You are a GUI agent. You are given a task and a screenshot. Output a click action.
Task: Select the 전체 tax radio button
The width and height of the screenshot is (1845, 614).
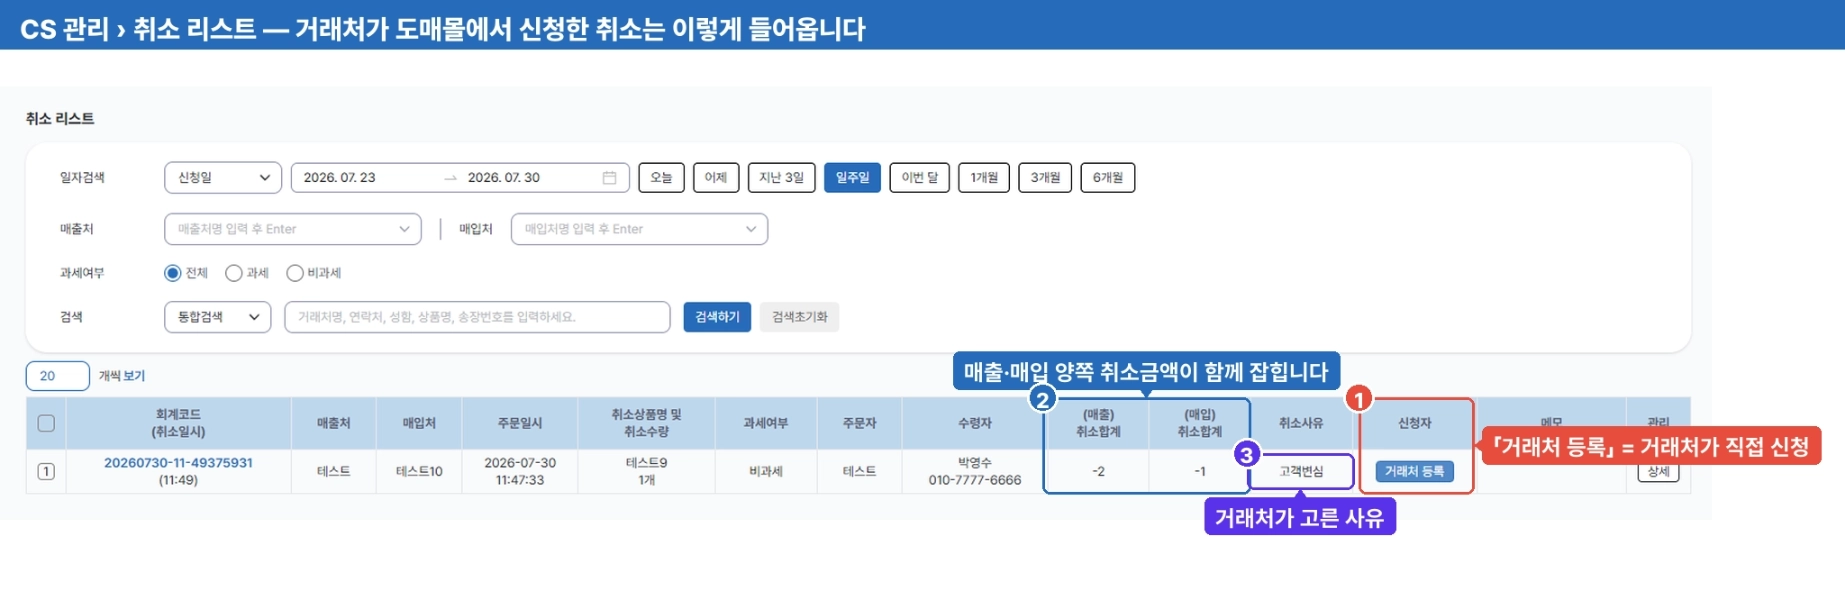[173, 273]
